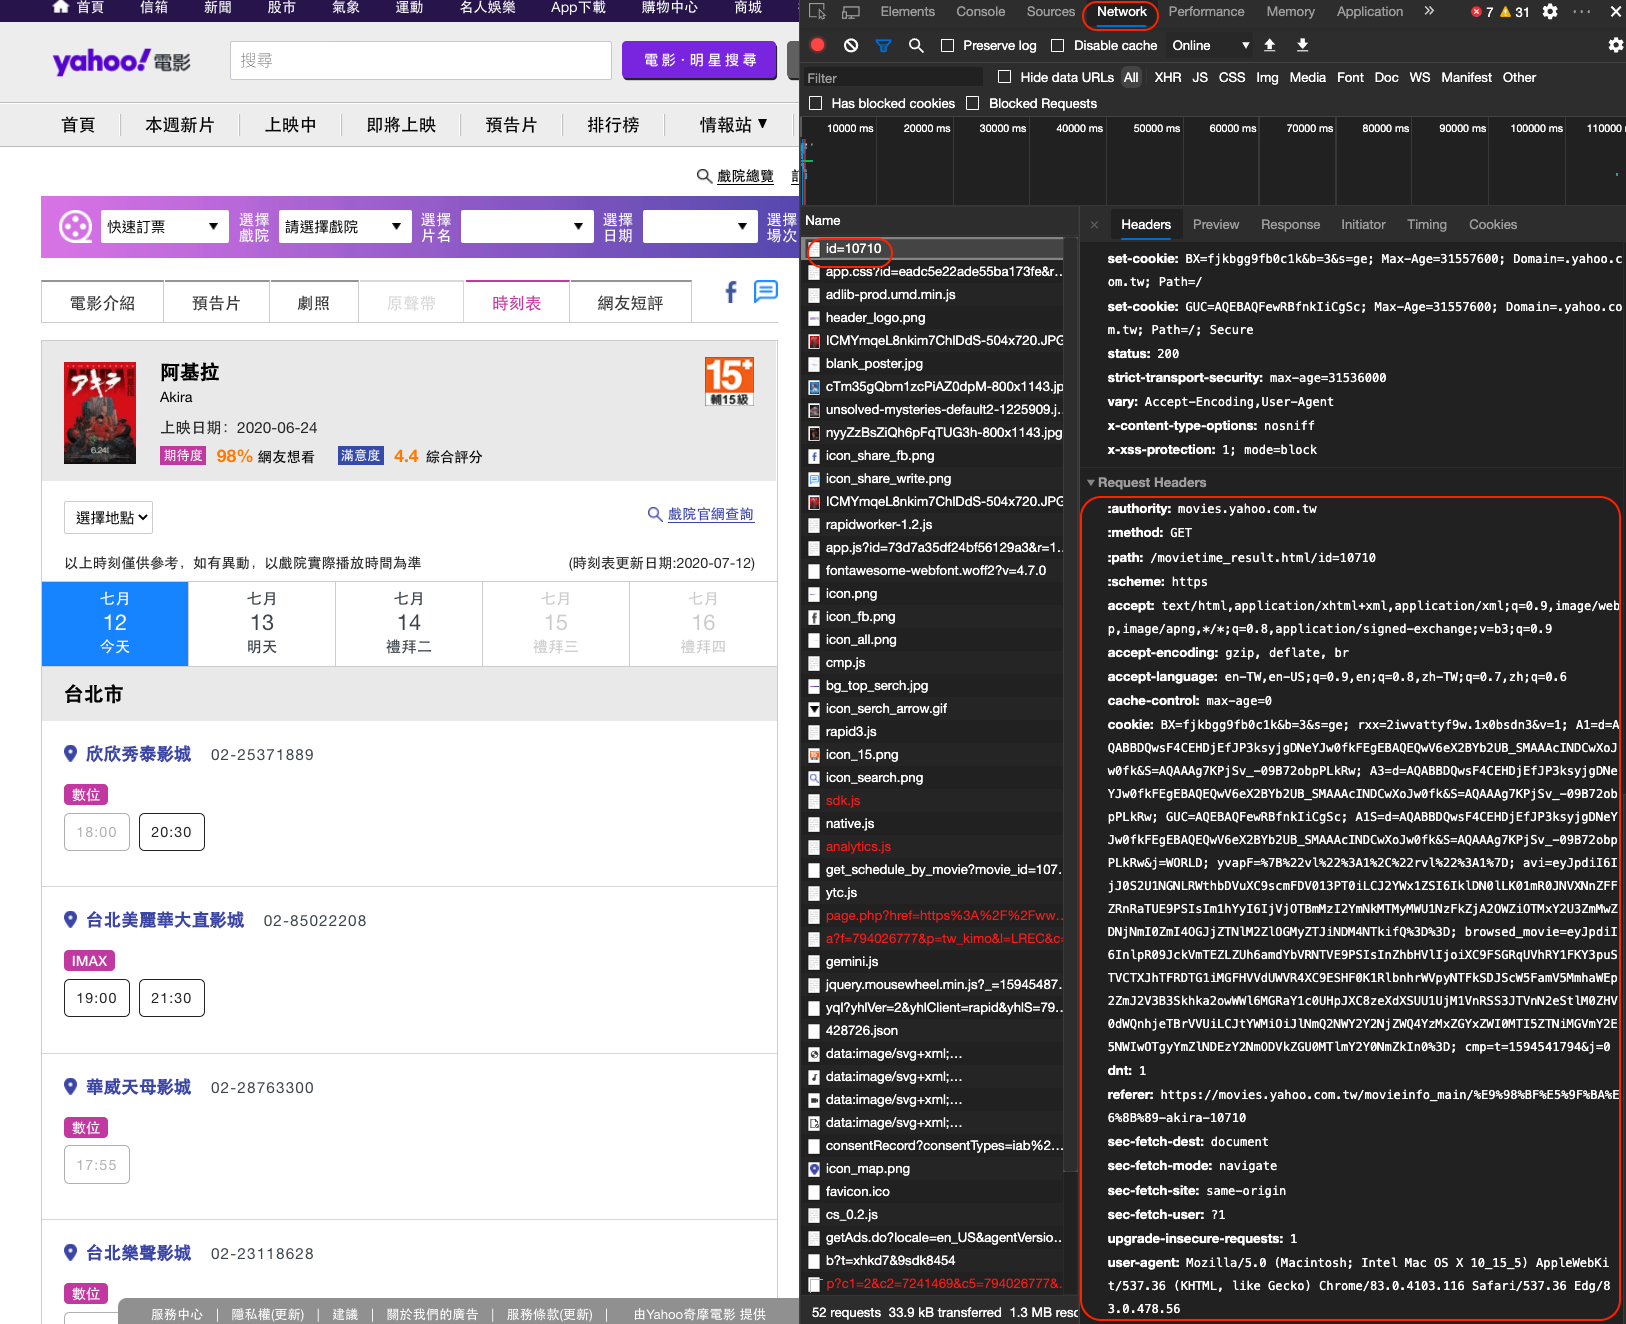
Task: Open the DevTools three-dot menu
Action: point(1582,12)
